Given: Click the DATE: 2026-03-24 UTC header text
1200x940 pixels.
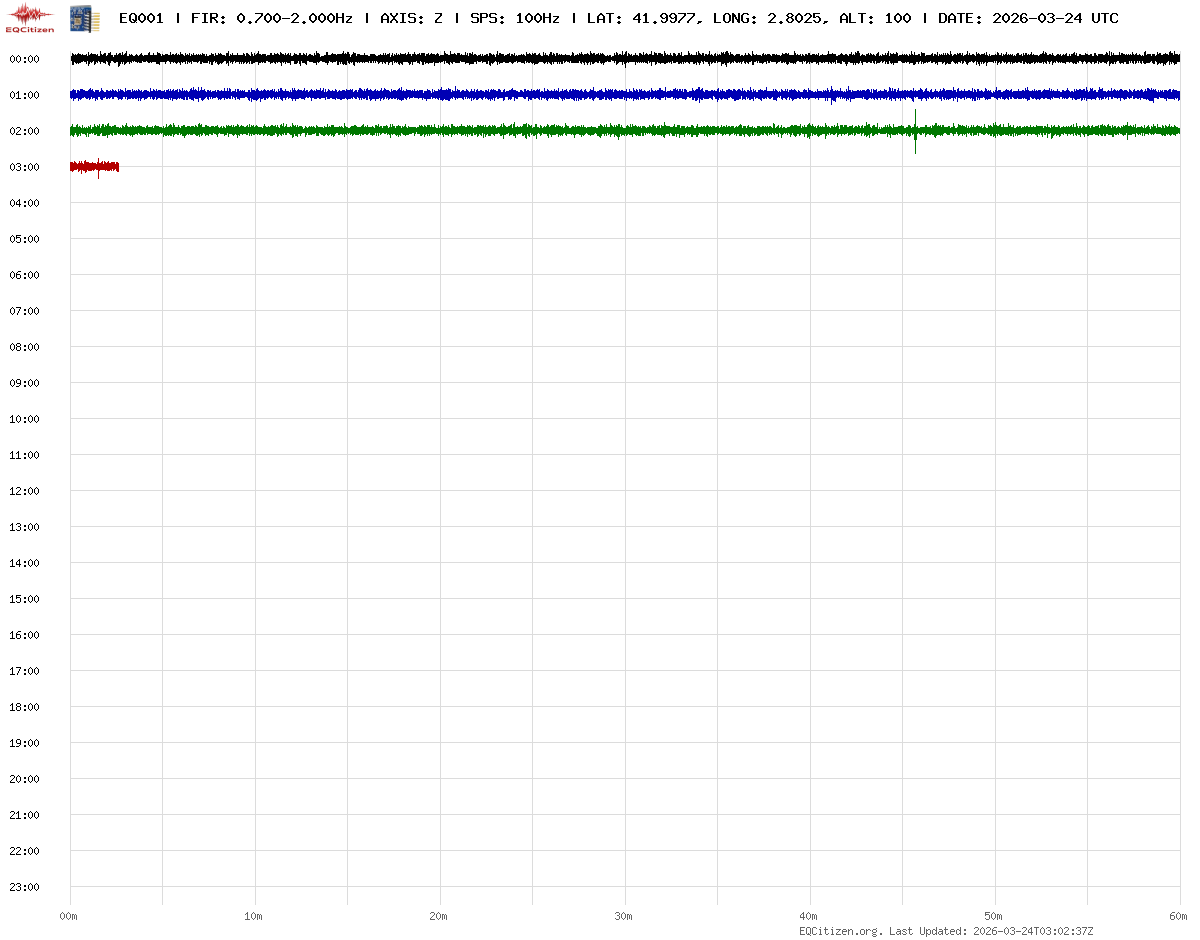Looking at the screenshot, I should point(1027,18).
